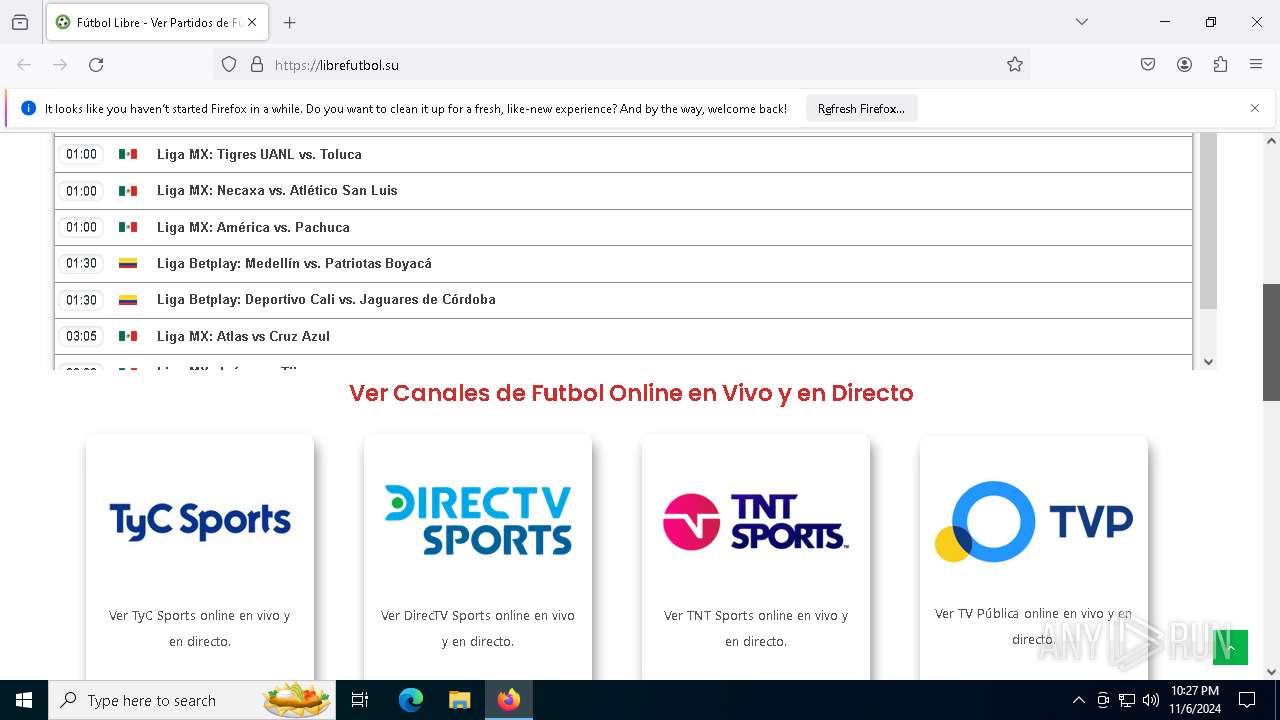Click the Mexico flag beside Tigres UANL row
The width and height of the screenshot is (1280, 720).
tap(128, 154)
